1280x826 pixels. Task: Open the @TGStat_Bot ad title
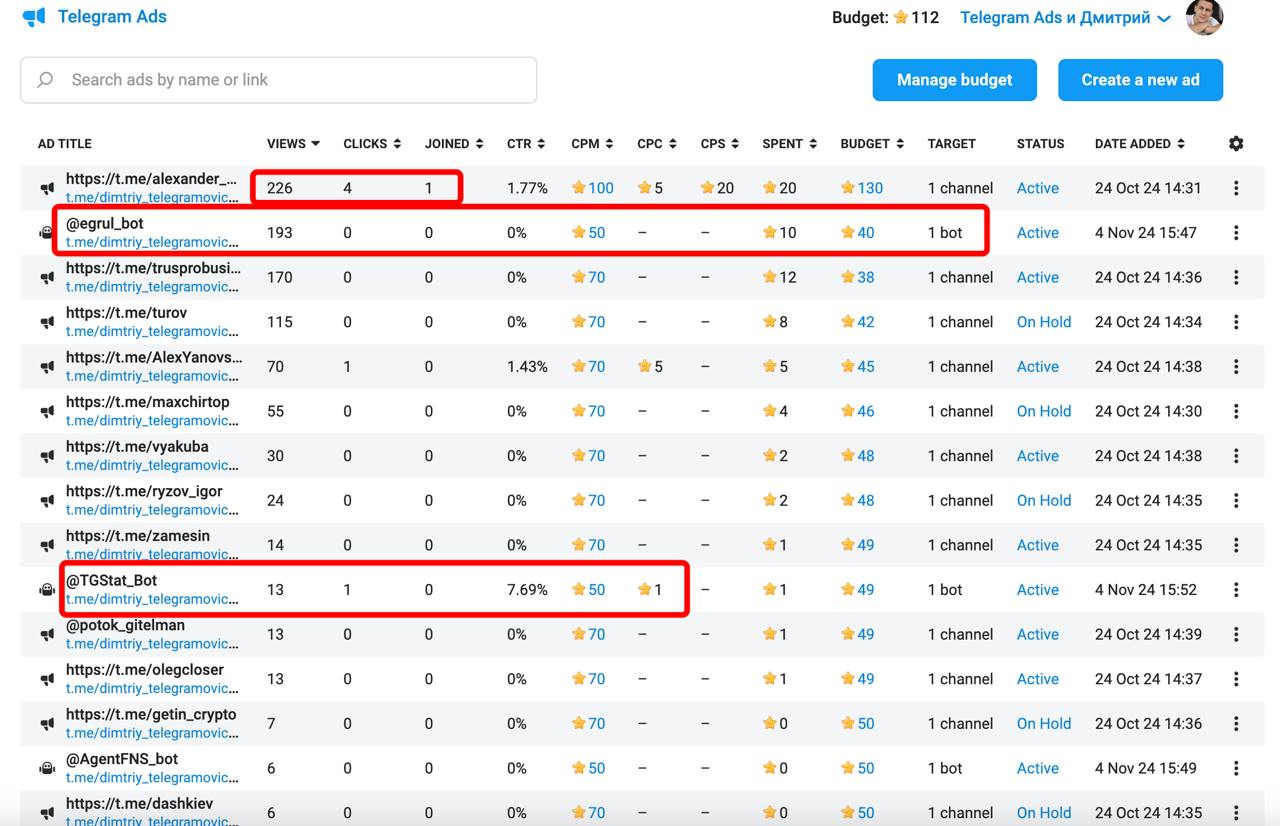[111, 580]
